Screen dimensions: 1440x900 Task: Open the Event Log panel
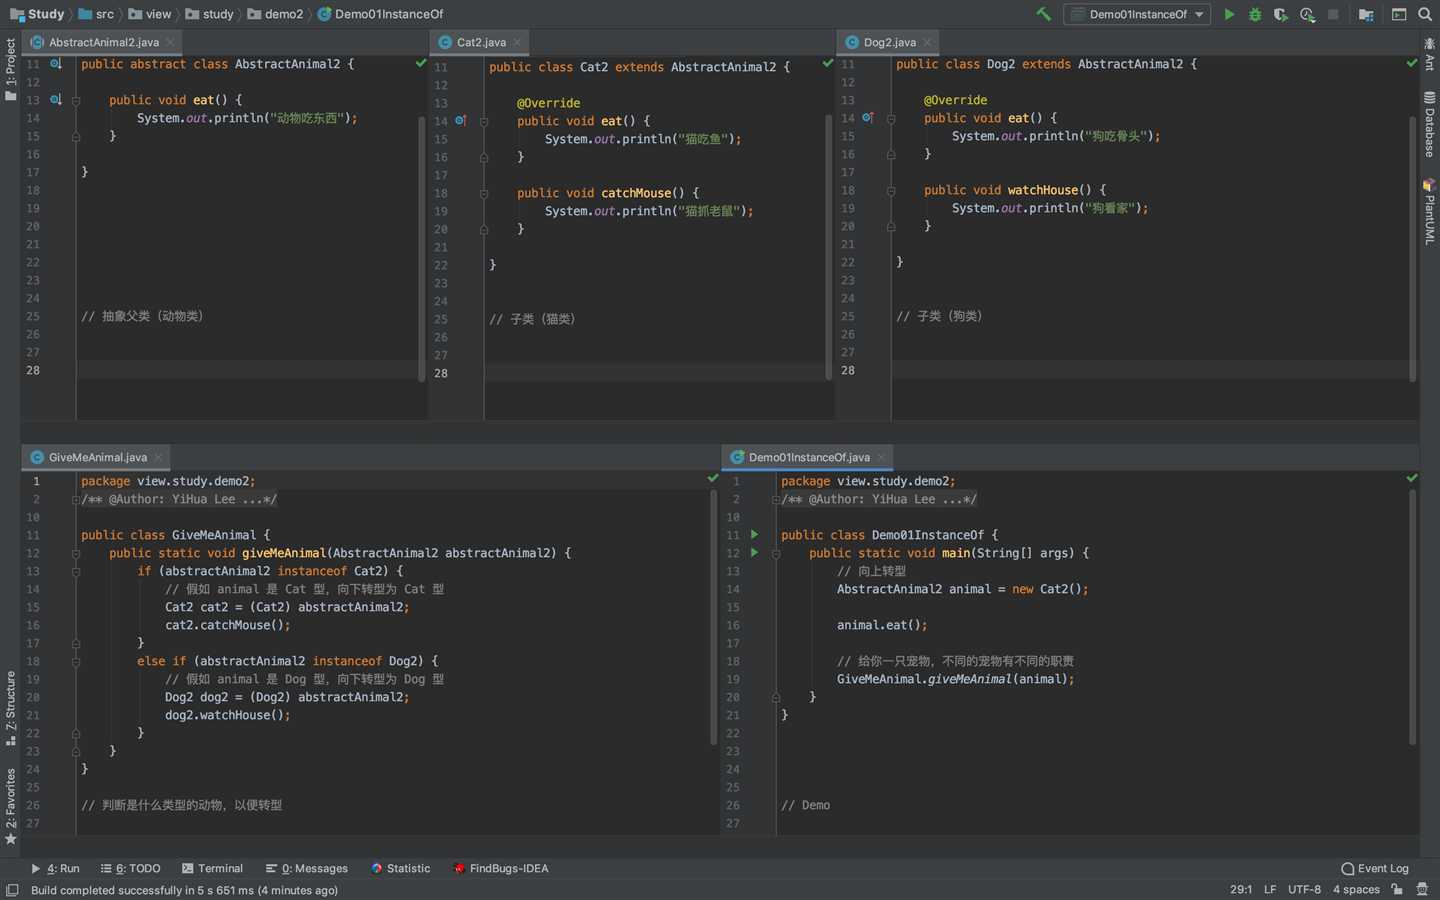pos(1375,868)
